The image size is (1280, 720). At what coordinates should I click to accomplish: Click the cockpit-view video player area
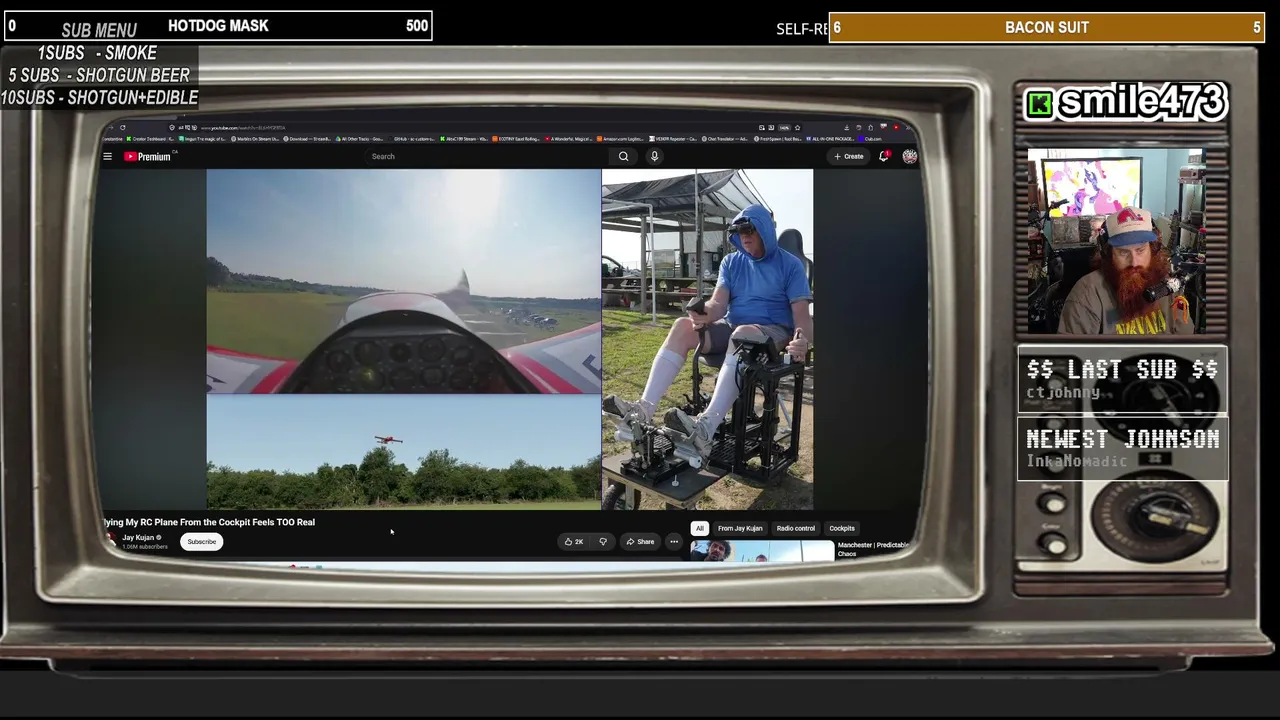(x=404, y=281)
